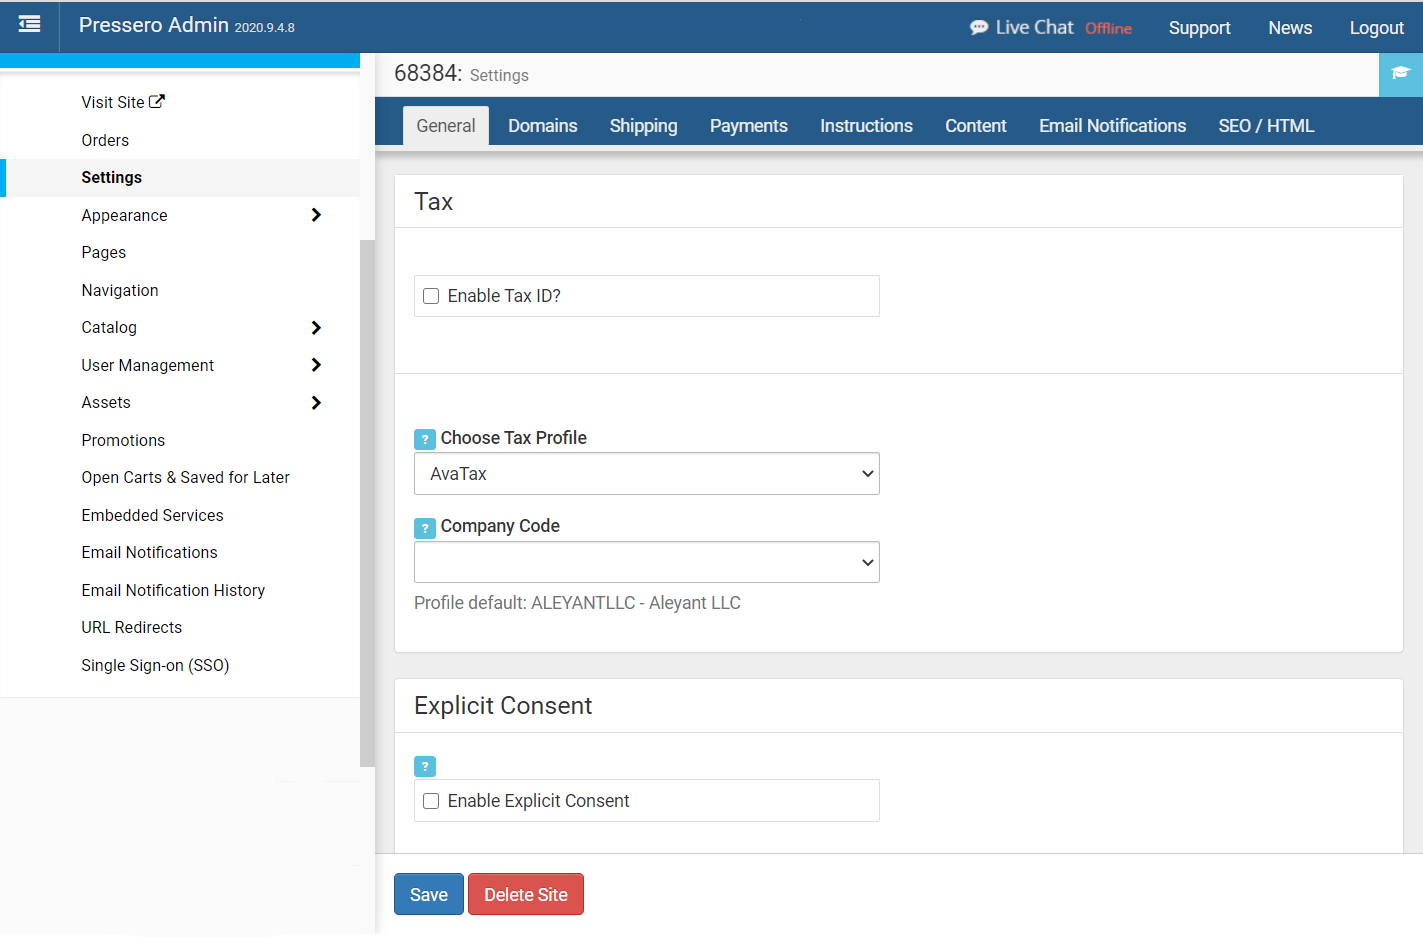Click the Live Chat speech bubble icon

[x=979, y=28]
